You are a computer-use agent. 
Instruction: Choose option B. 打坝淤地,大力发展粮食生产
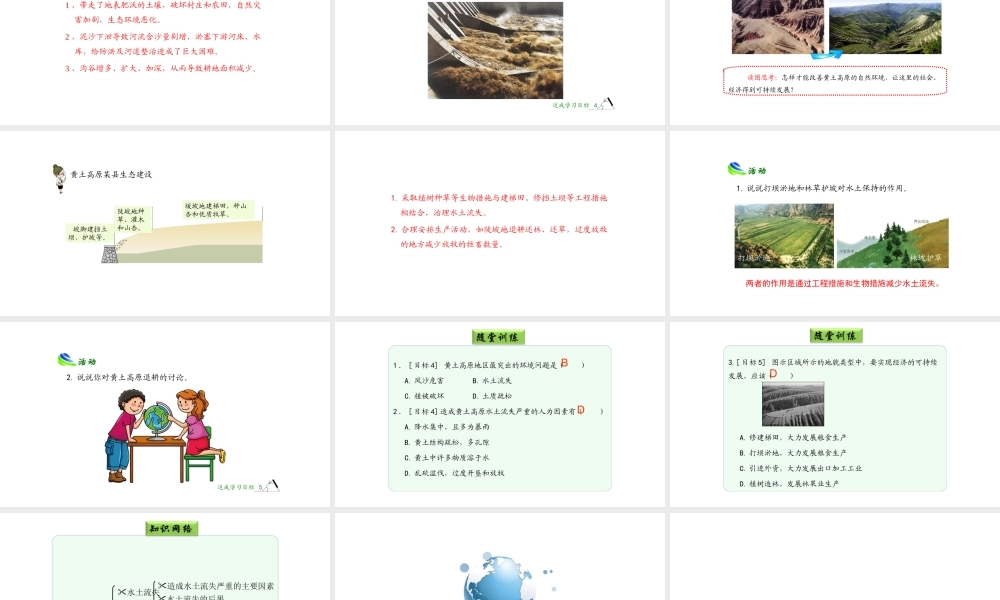793,453
